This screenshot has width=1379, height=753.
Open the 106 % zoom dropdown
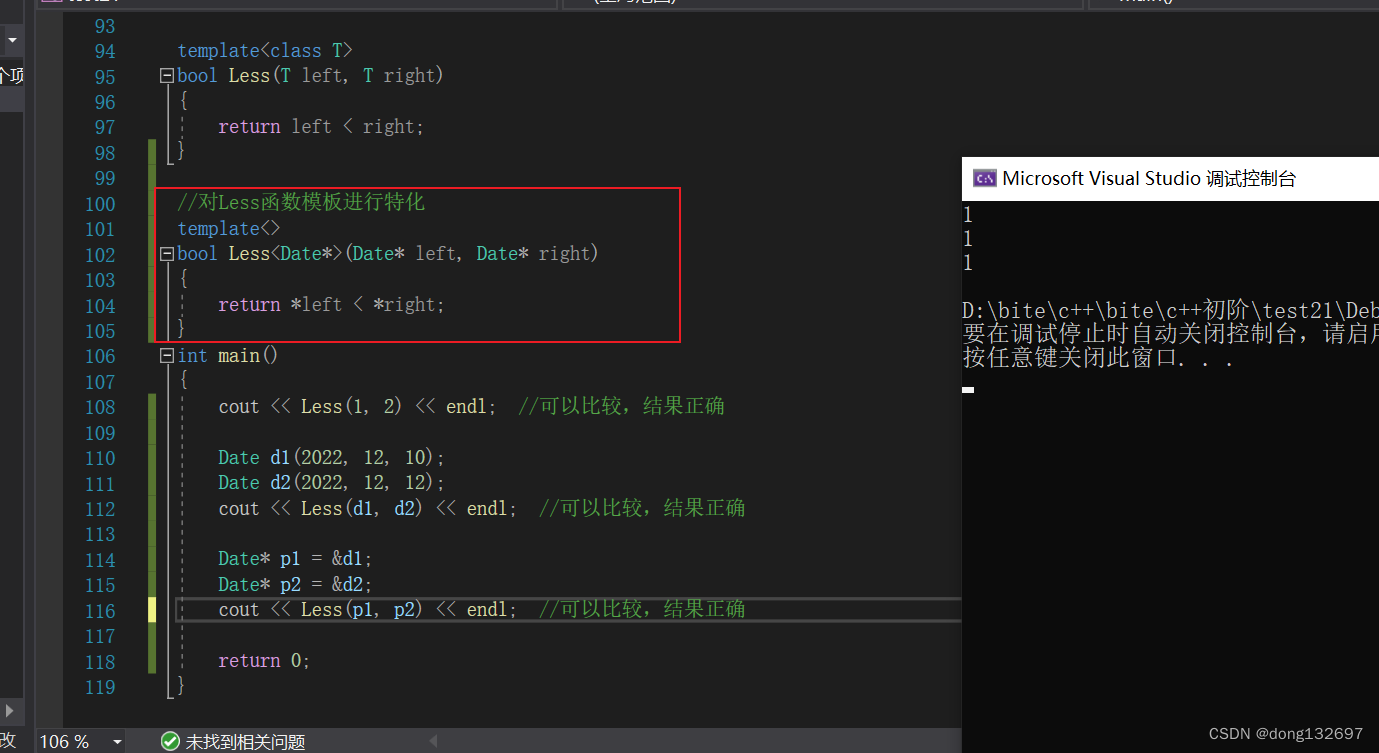[117, 742]
